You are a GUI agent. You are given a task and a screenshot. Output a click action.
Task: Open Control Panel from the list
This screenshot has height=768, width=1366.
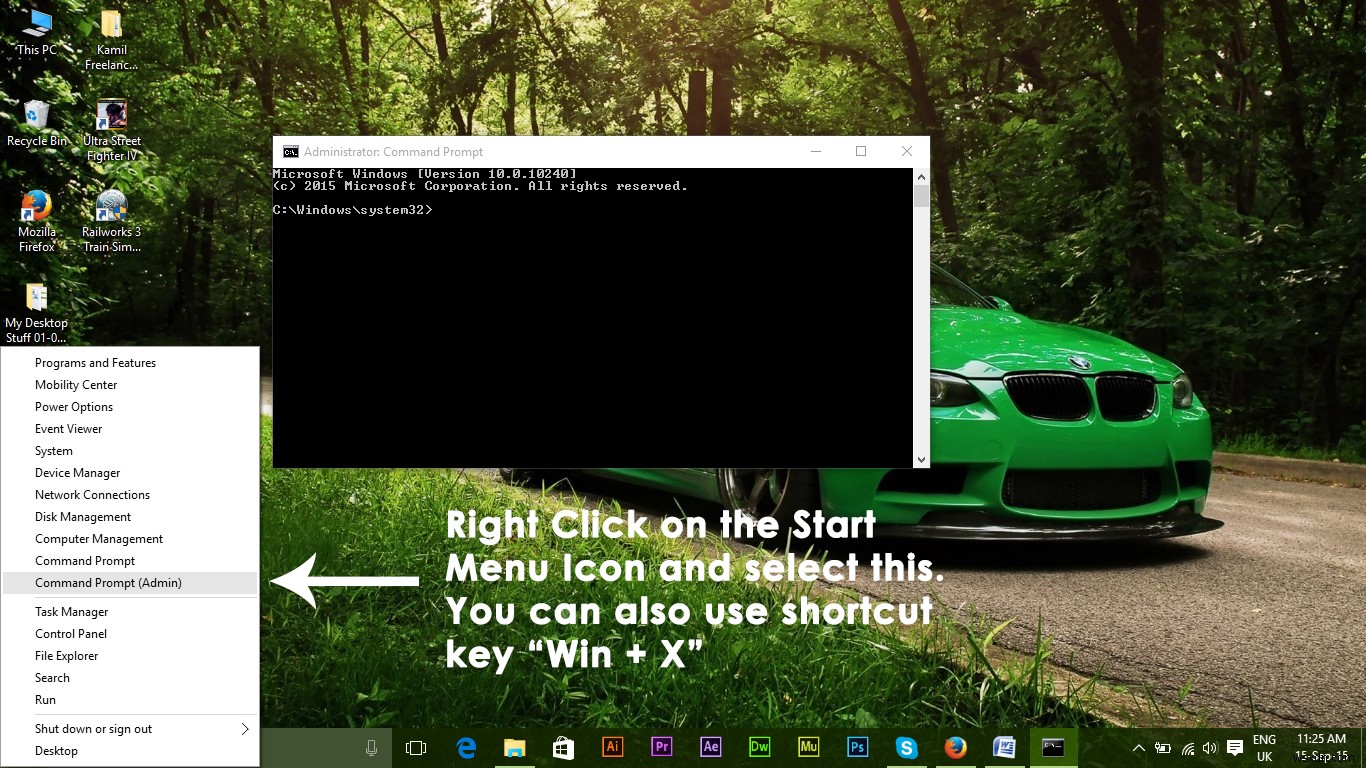point(70,633)
